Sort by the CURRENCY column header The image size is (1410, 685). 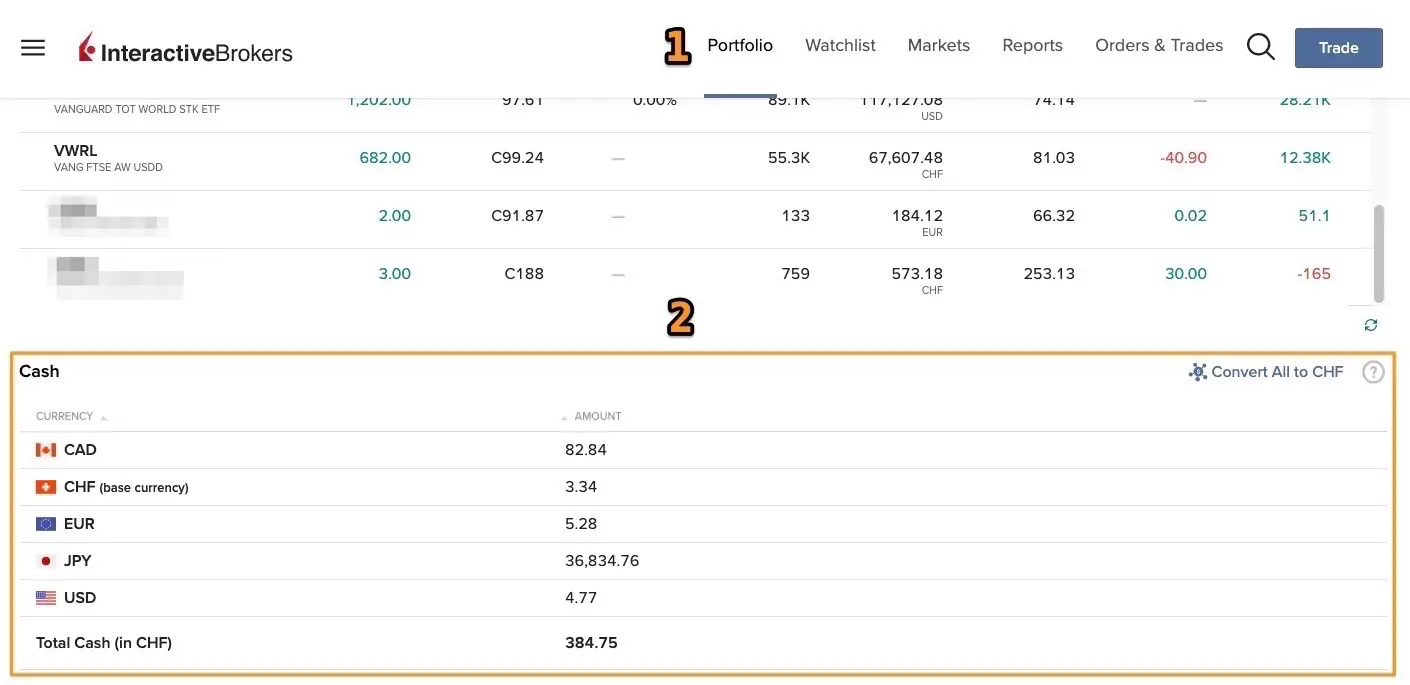tap(65, 416)
